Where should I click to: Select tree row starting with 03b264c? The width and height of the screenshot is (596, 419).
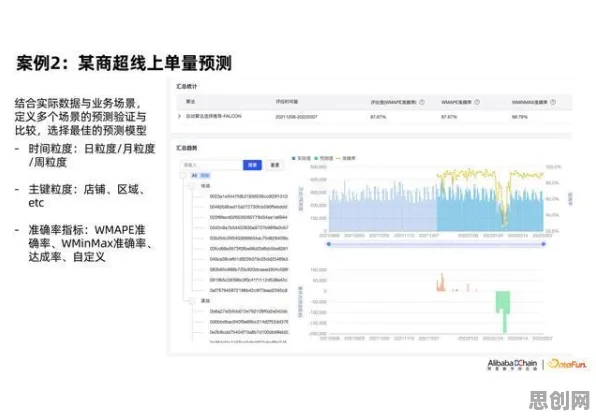coord(249,238)
